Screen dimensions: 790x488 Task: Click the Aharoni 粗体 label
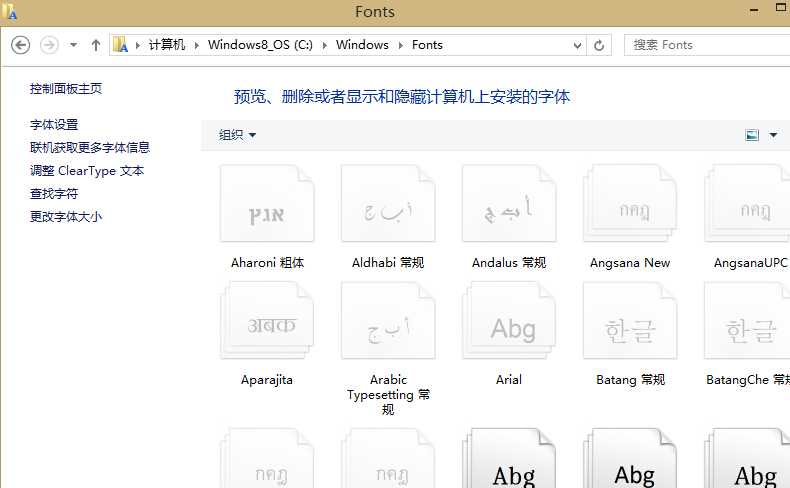pos(268,263)
